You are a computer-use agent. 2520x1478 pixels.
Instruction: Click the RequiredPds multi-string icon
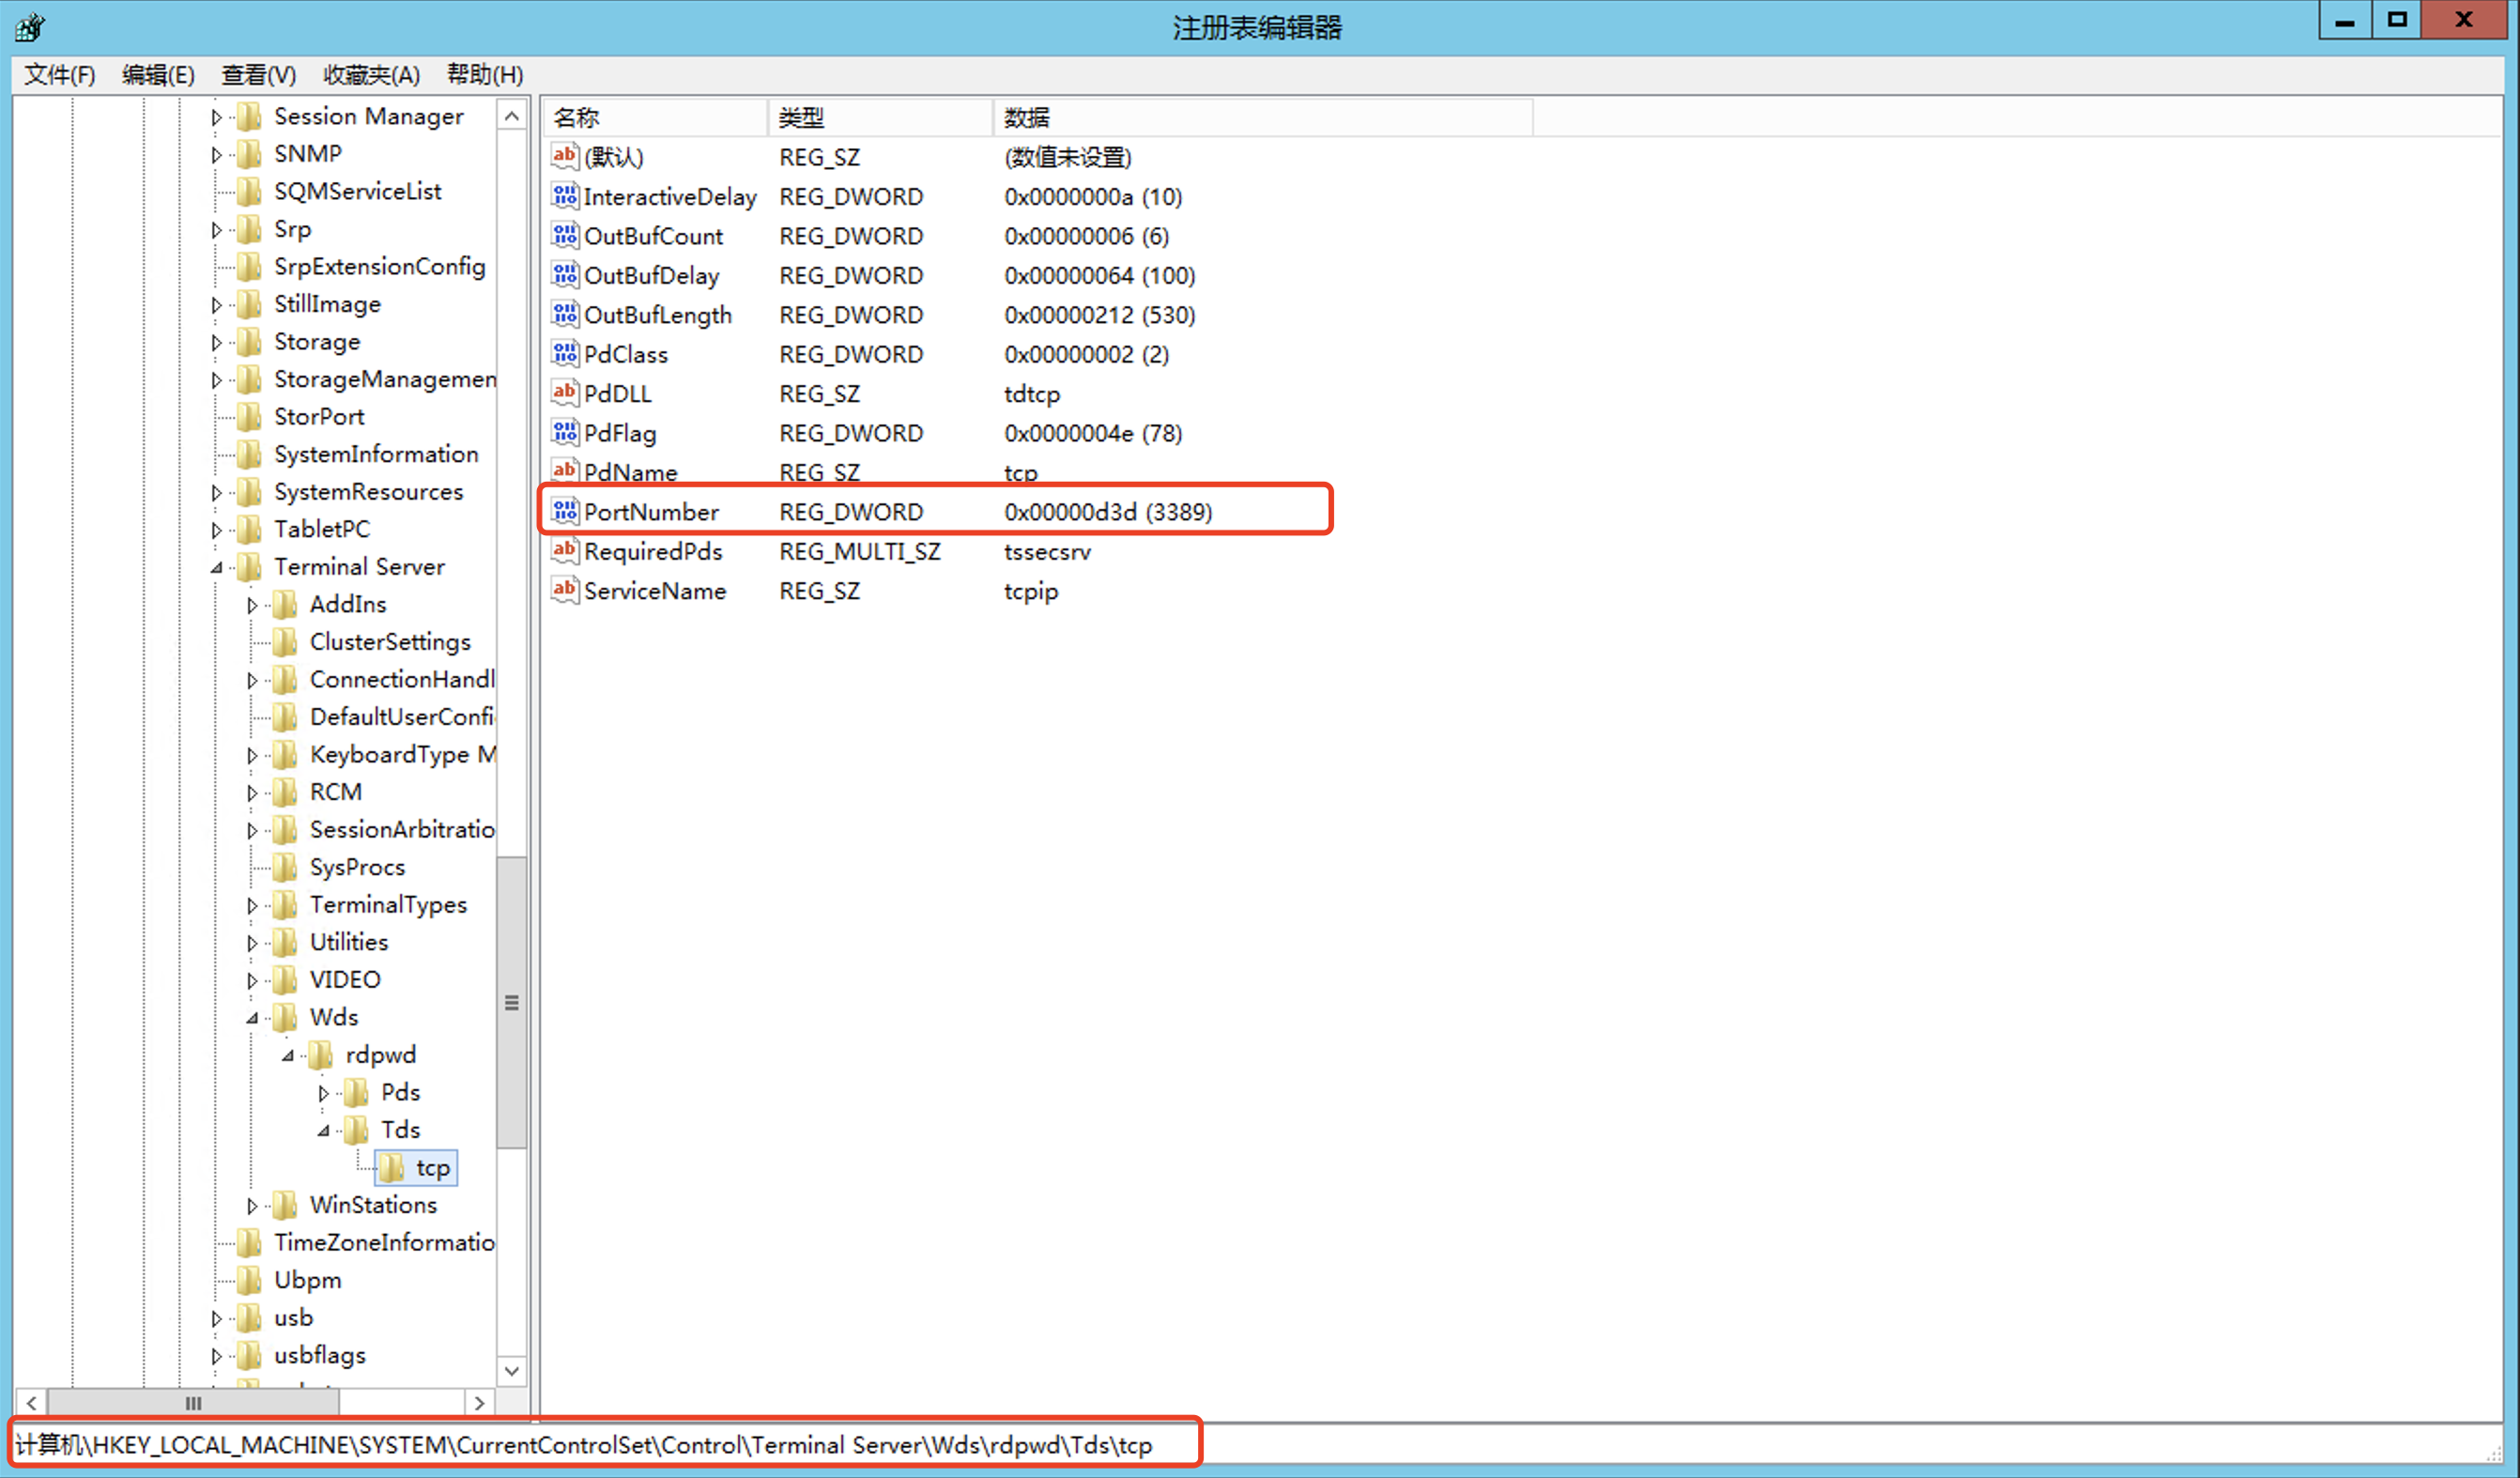click(x=565, y=550)
